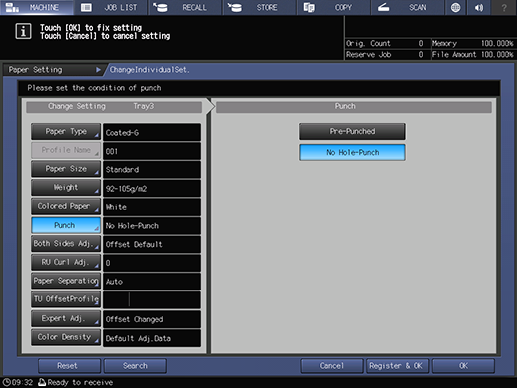Click the Auto paper separation value
This screenshot has width=517, height=388.
click(x=152, y=282)
